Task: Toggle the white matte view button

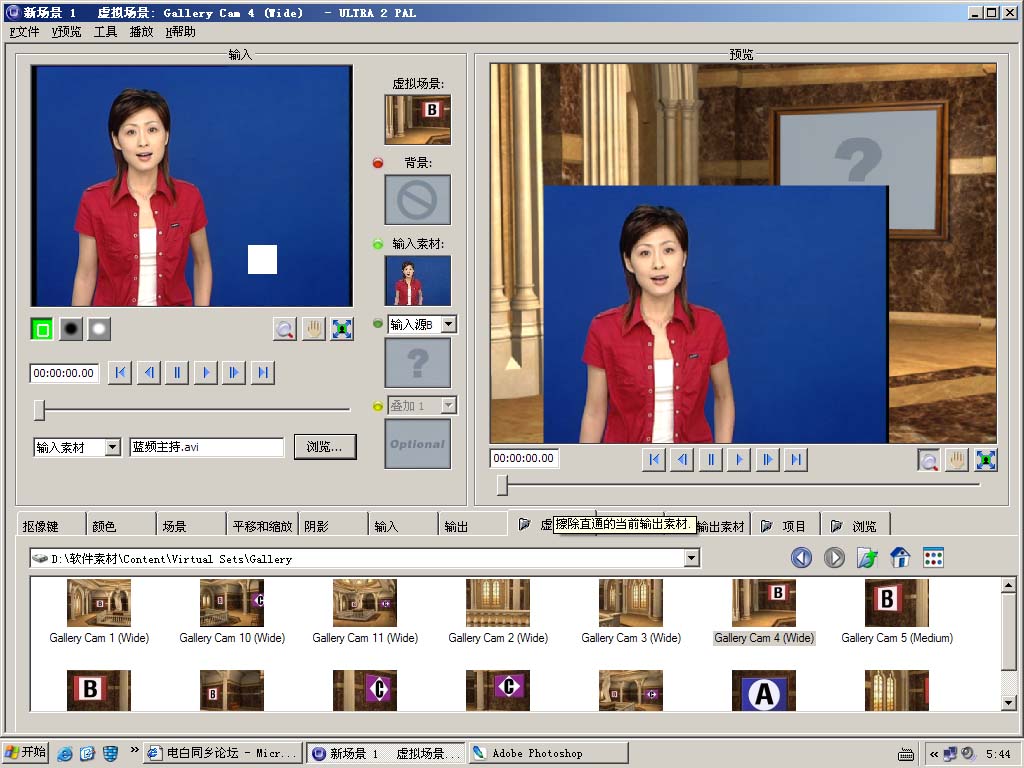Action: [x=99, y=329]
